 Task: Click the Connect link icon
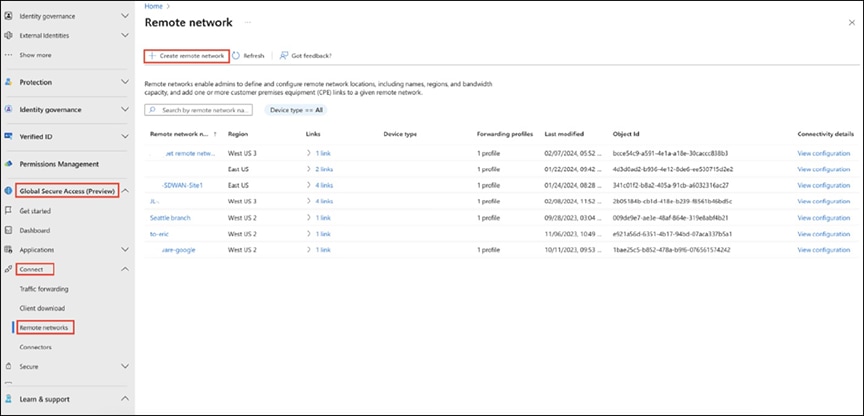tap(8, 269)
